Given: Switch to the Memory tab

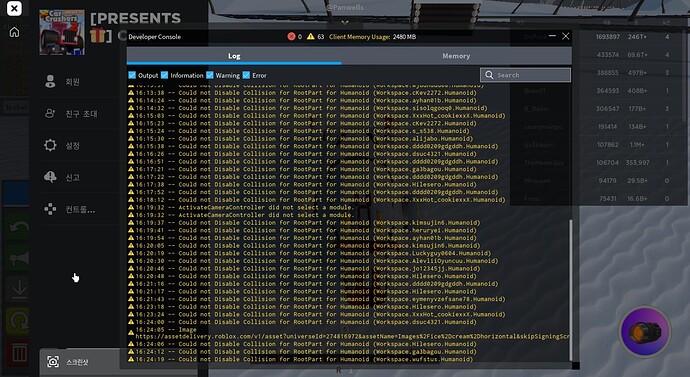Looking at the screenshot, I should 456,56.
